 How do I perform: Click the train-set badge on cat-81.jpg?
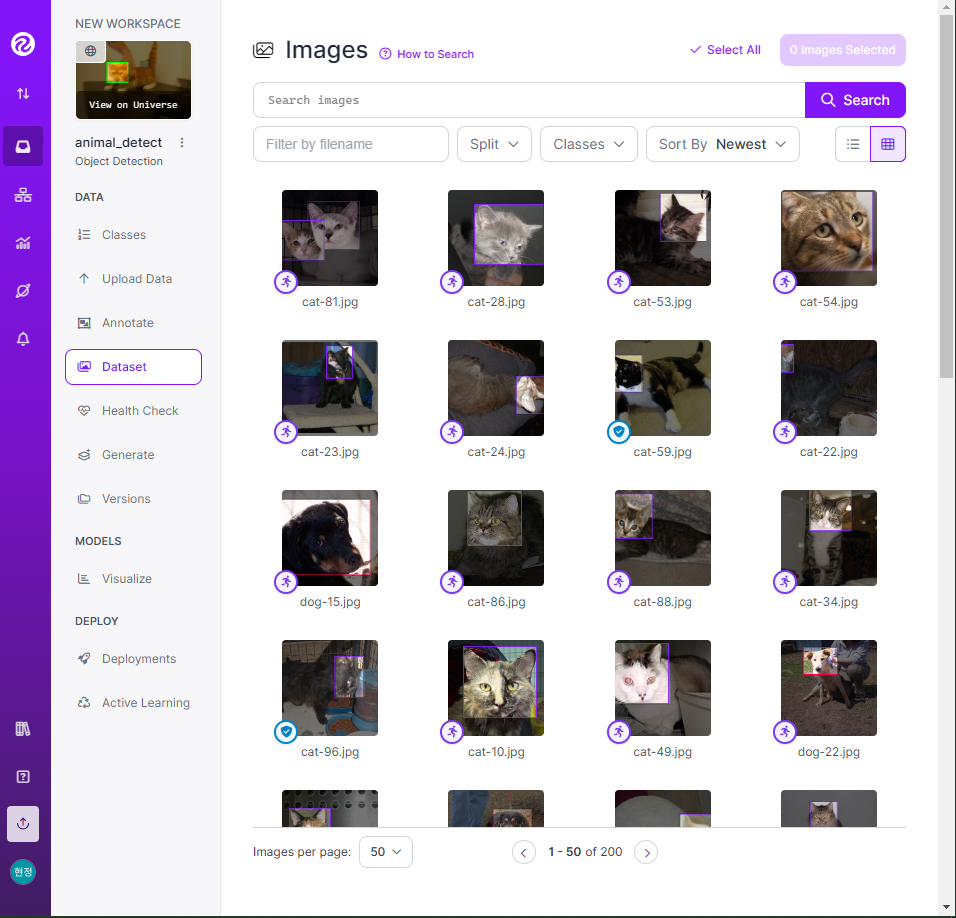[x=286, y=282]
